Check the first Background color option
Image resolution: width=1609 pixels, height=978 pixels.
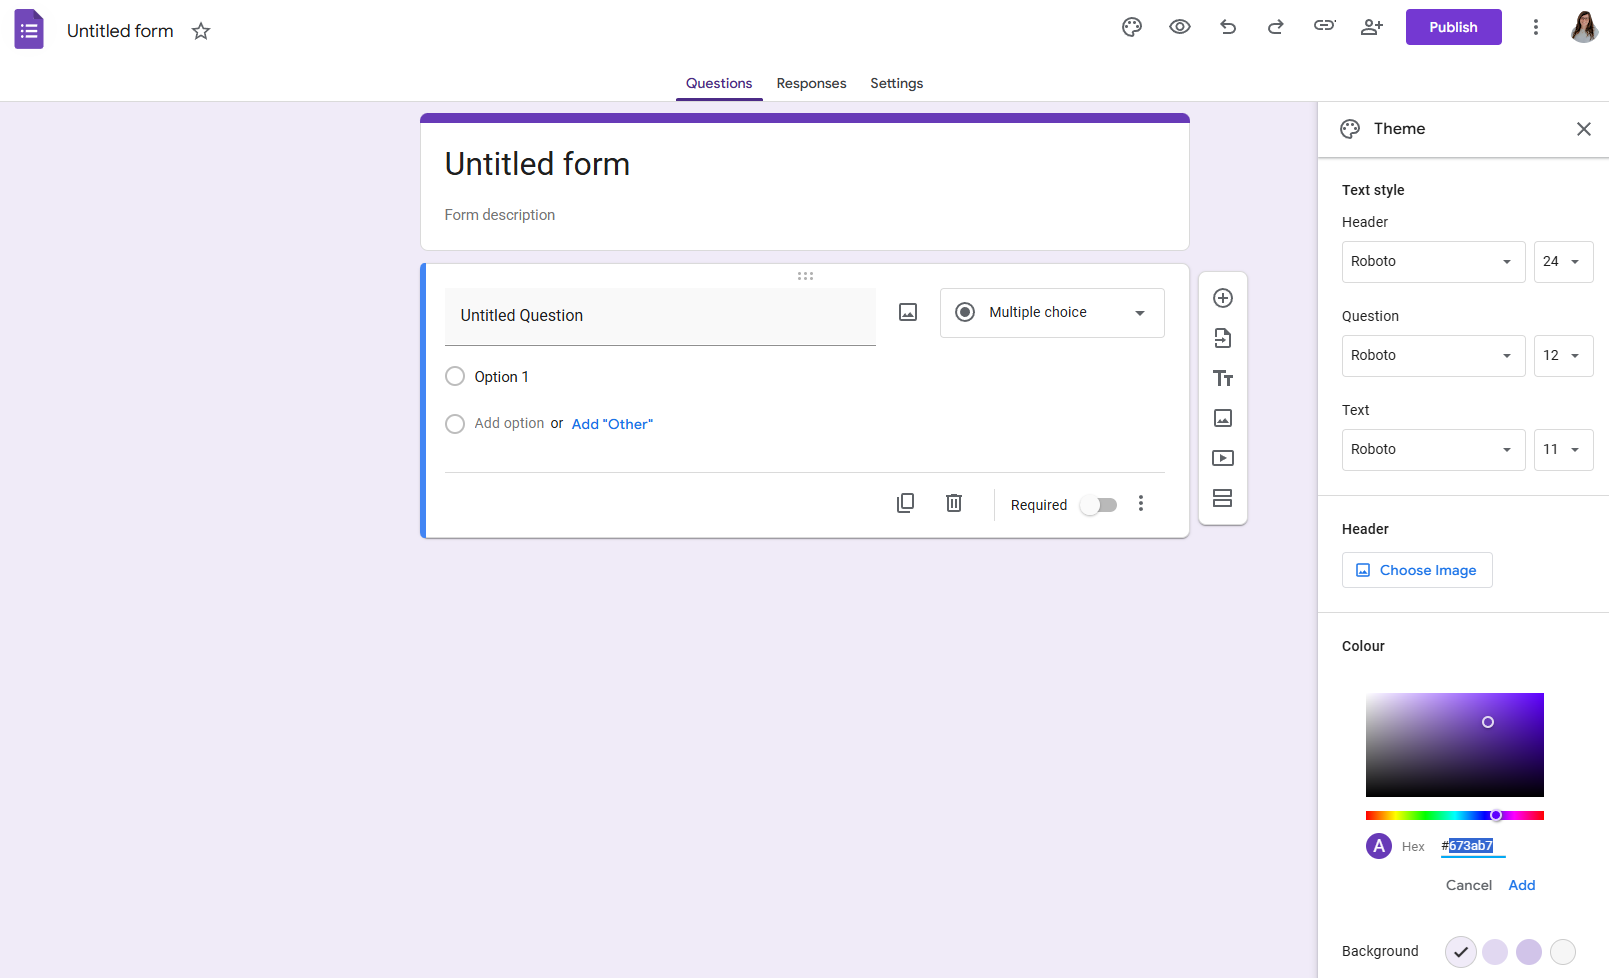click(x=1460, y=951)
